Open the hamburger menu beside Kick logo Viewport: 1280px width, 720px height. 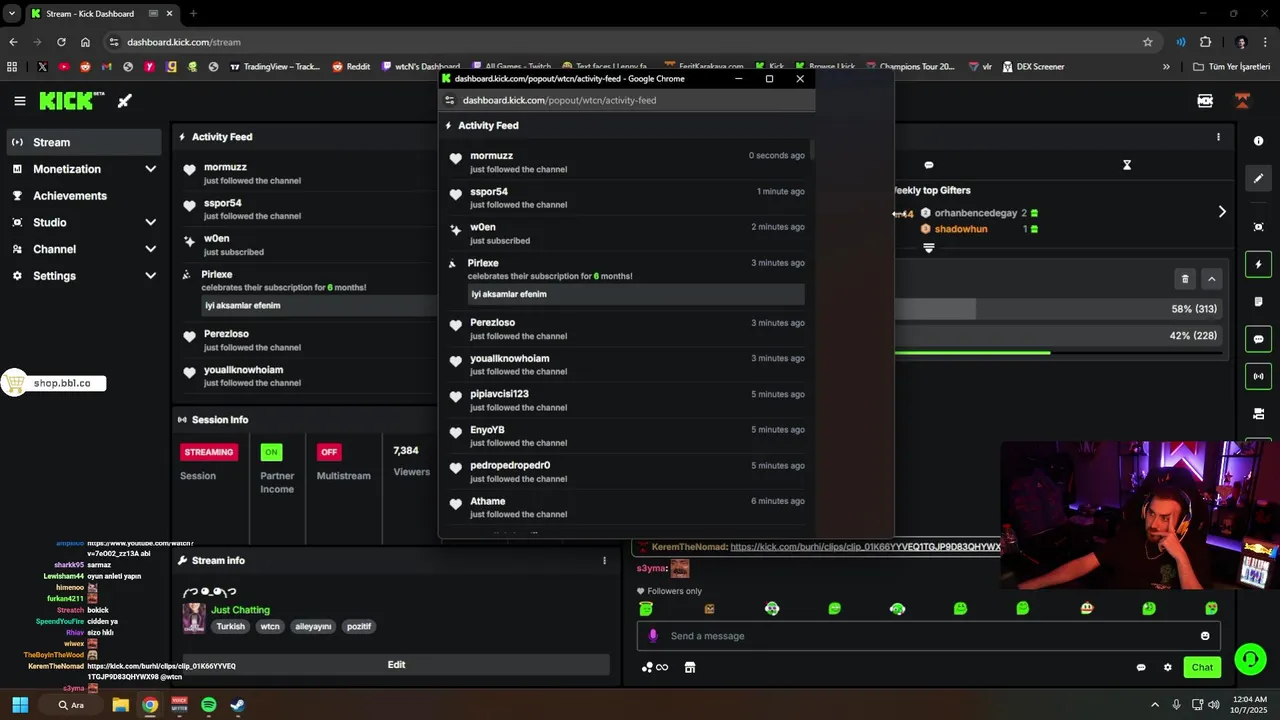click(20, 101)
